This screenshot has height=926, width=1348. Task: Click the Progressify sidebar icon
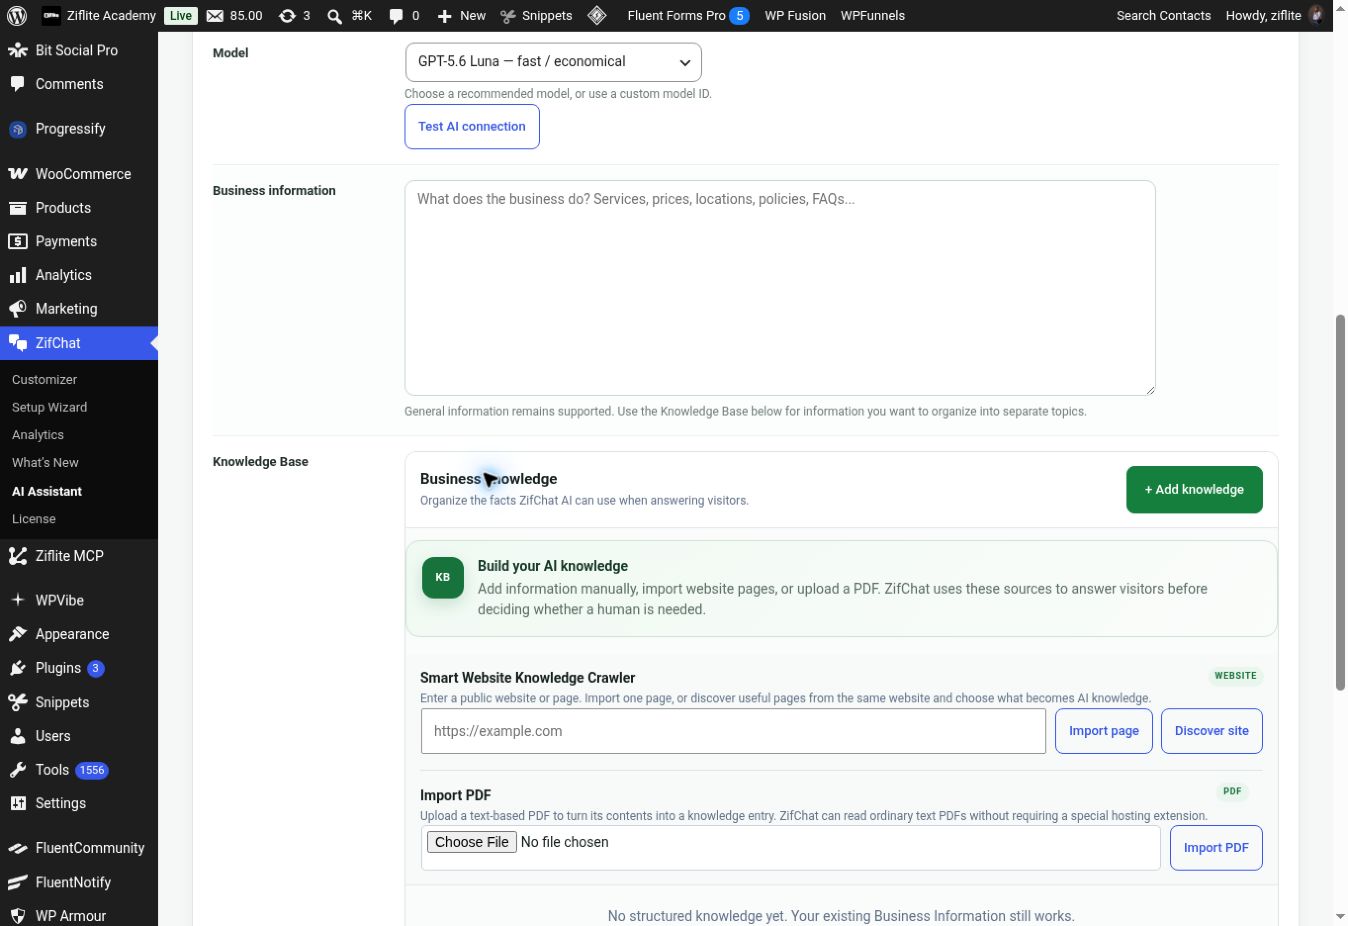pos(18,129)
